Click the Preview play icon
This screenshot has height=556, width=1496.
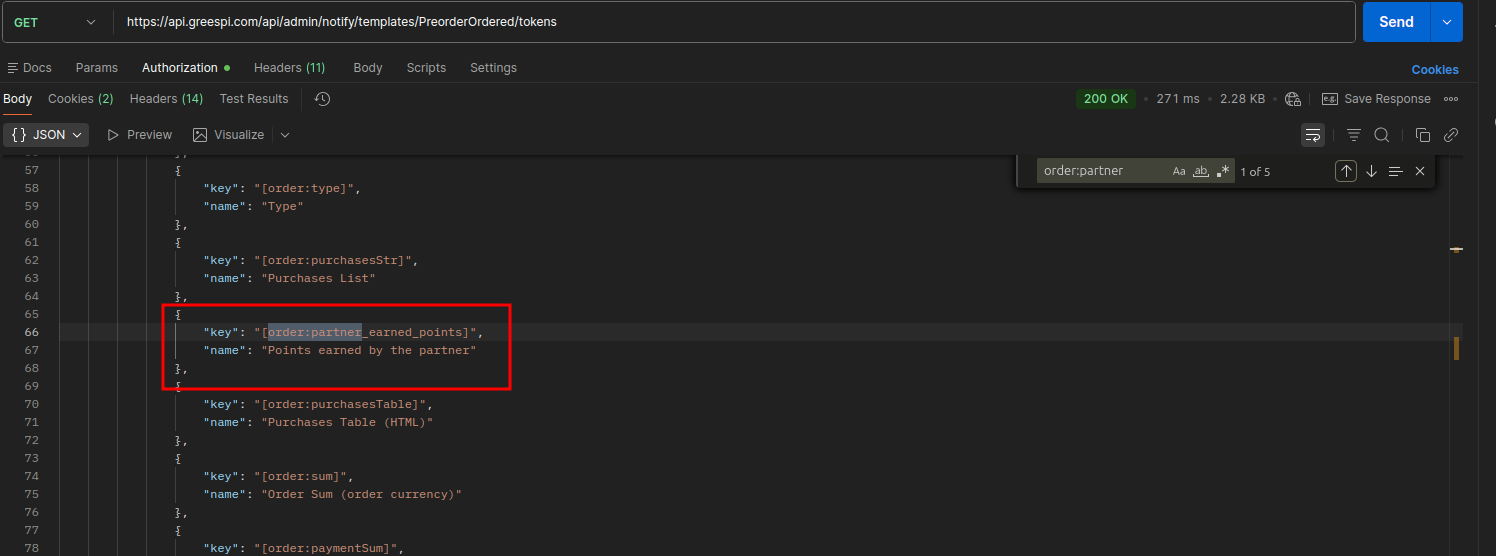(x=113, y=135)
